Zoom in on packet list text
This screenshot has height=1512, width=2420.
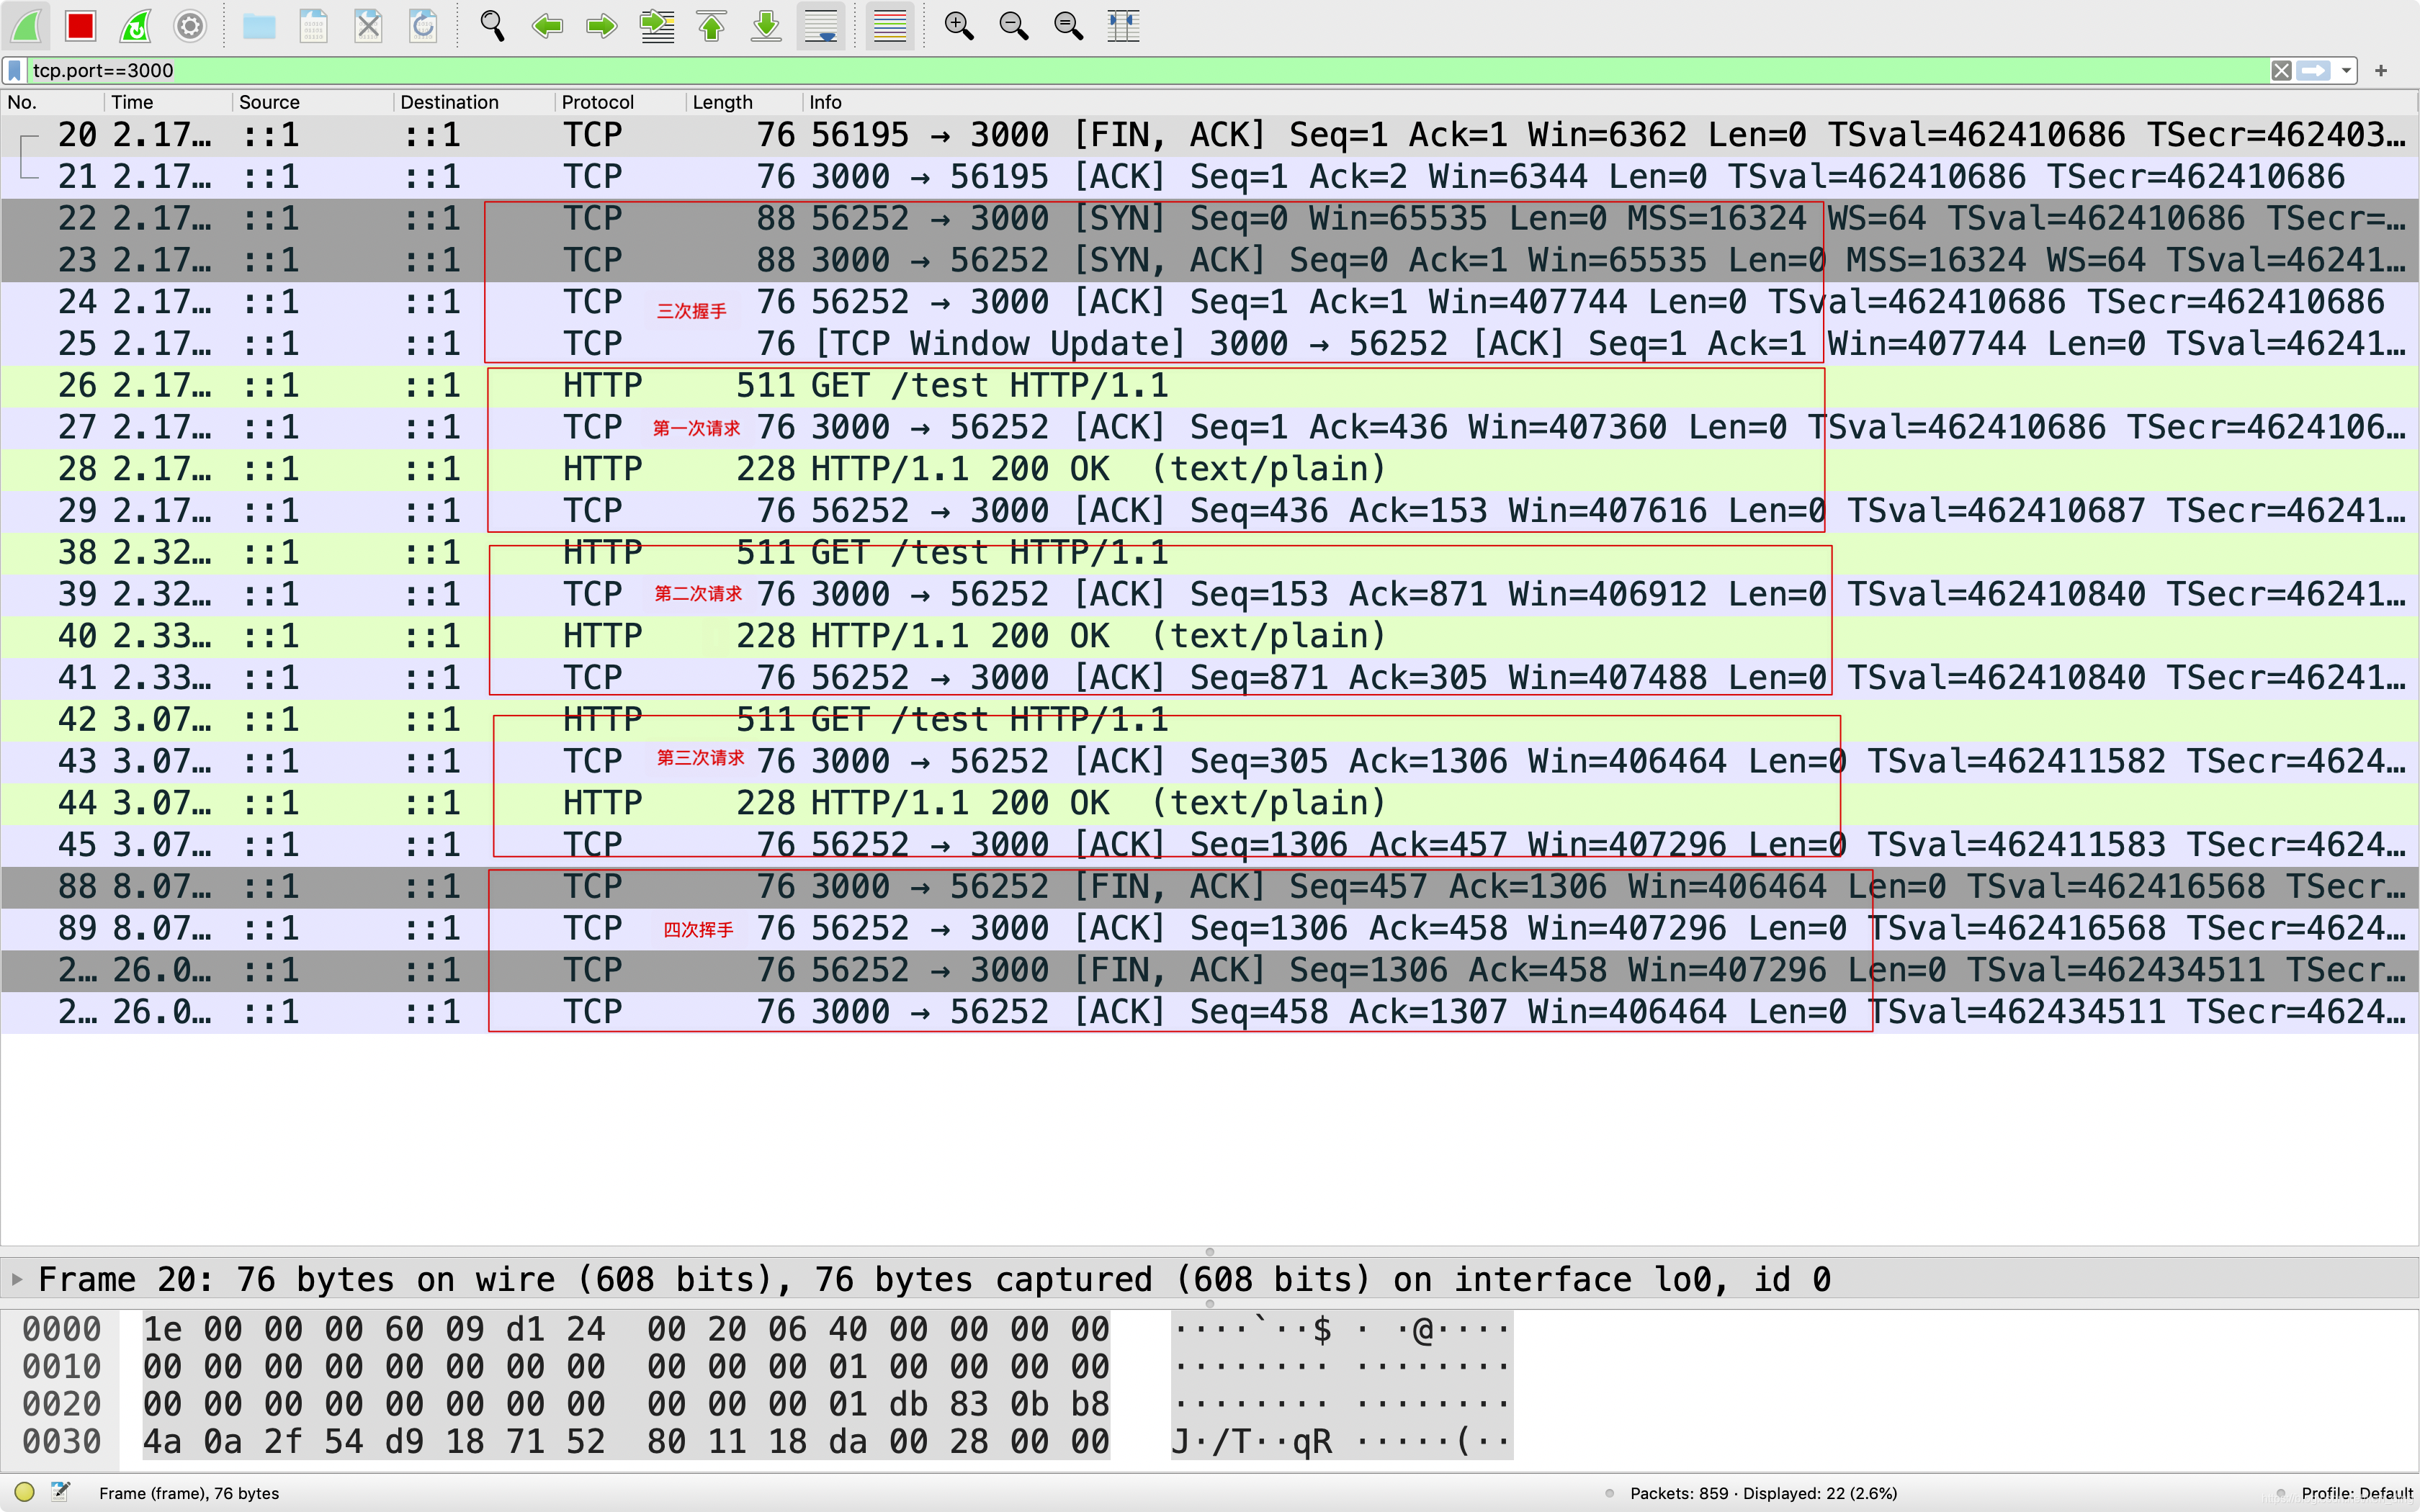coord(958,26)
